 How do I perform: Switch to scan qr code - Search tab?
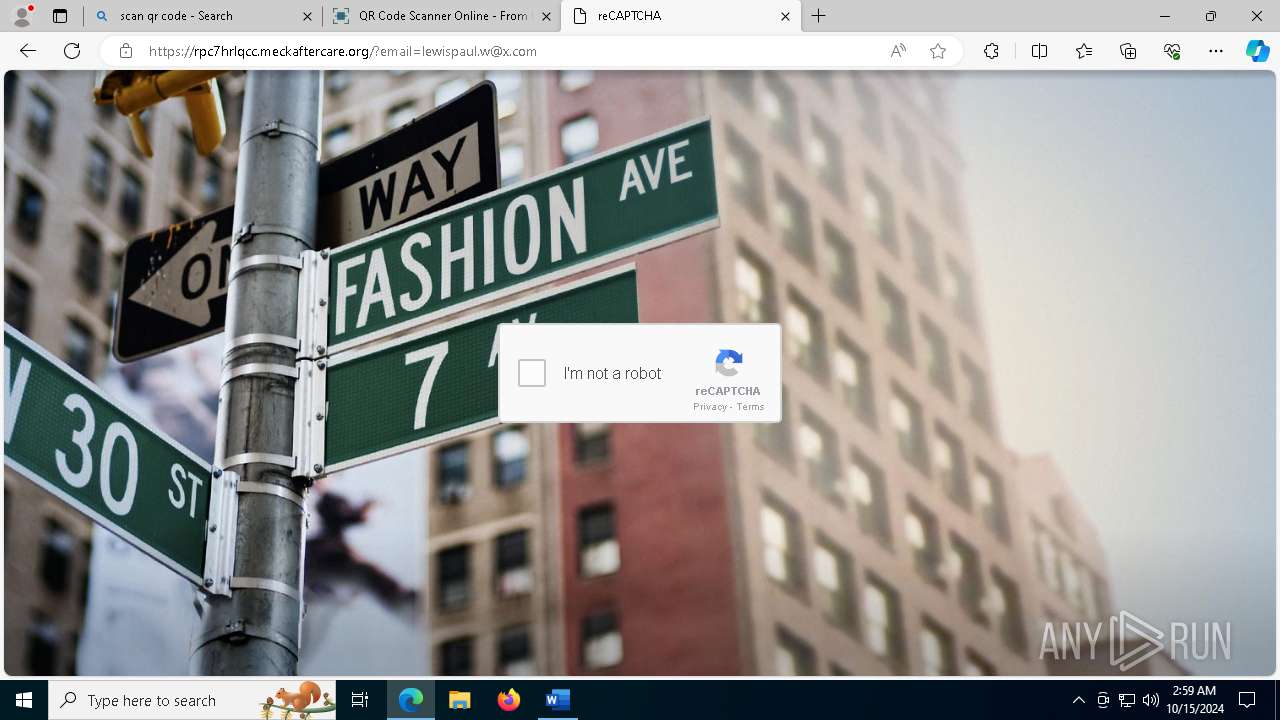click(x=203, y=16)
